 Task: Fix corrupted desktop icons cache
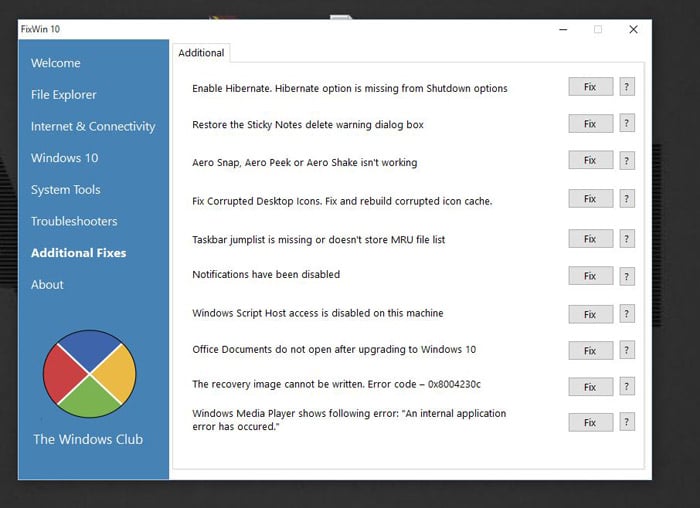point(591,199)
